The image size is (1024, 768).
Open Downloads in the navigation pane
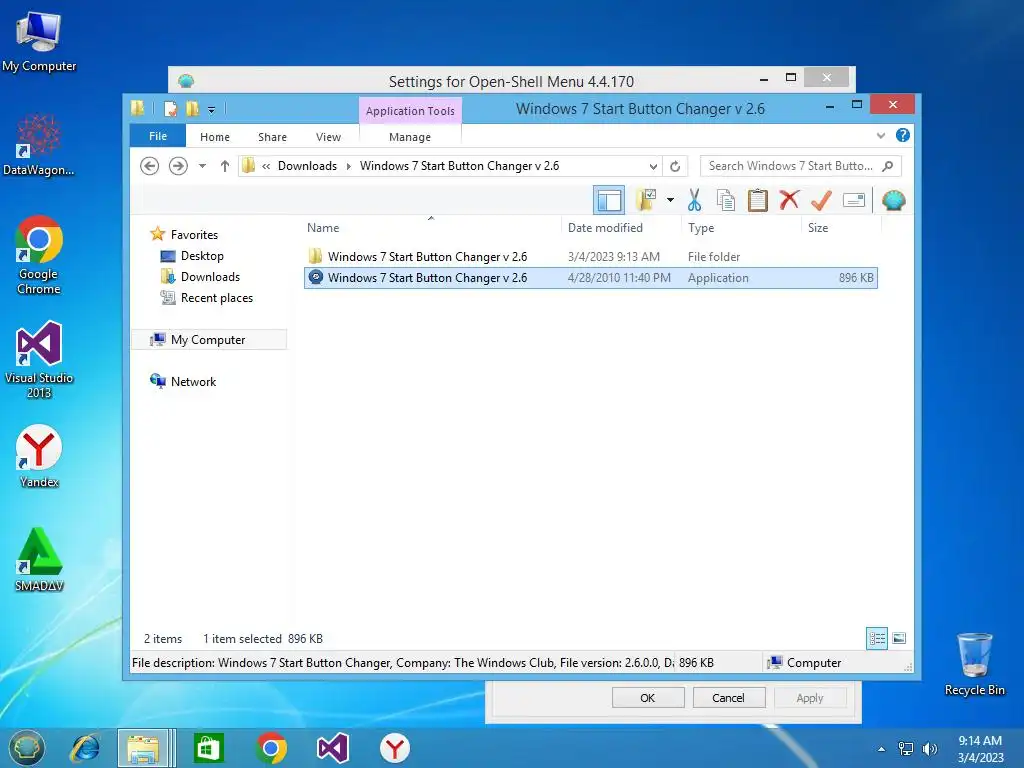pos(210,277)
